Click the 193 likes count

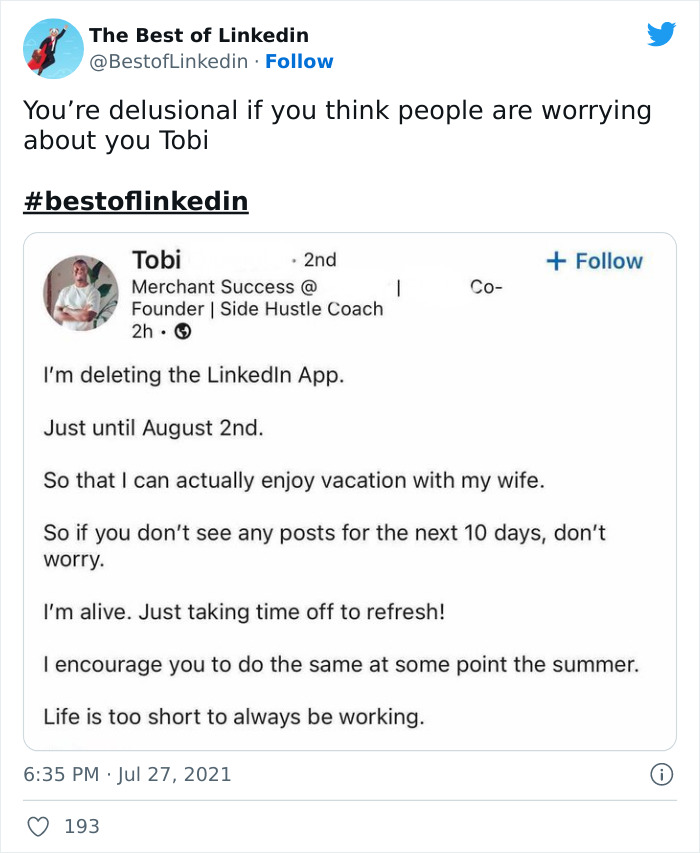(x=81, y=826)
